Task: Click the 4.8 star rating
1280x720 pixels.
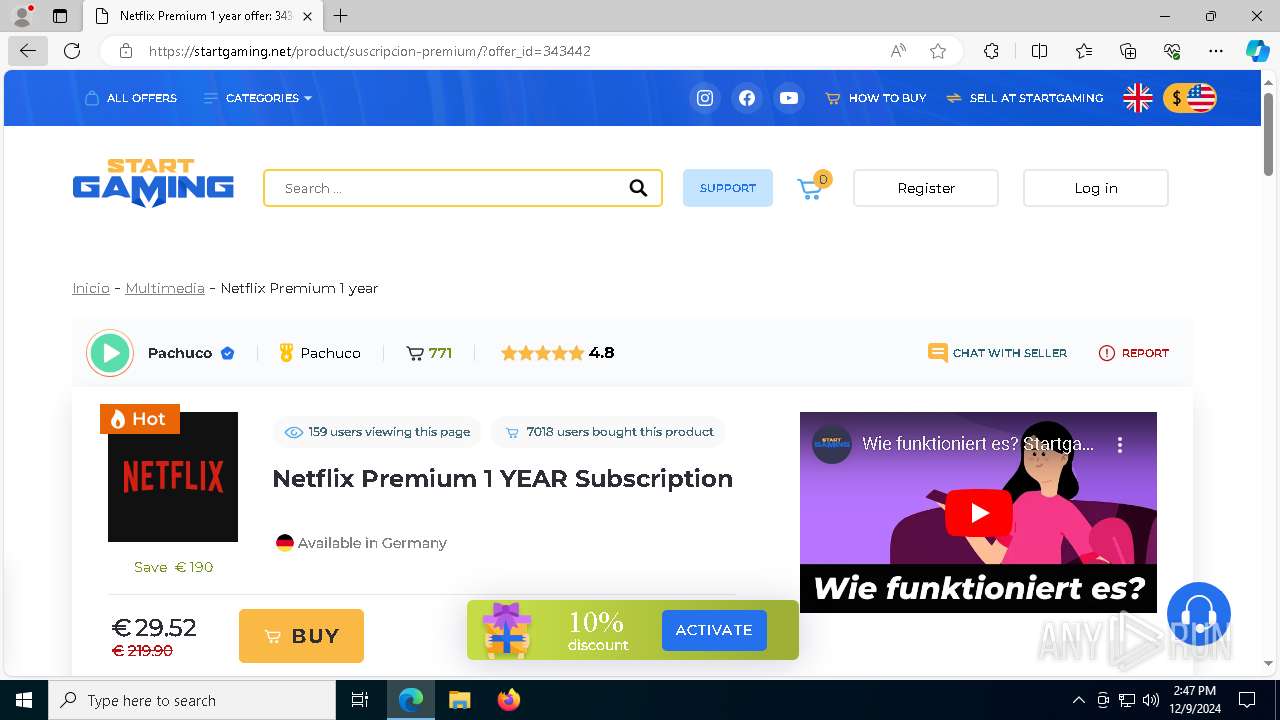Action: click(x=557, y=353)
